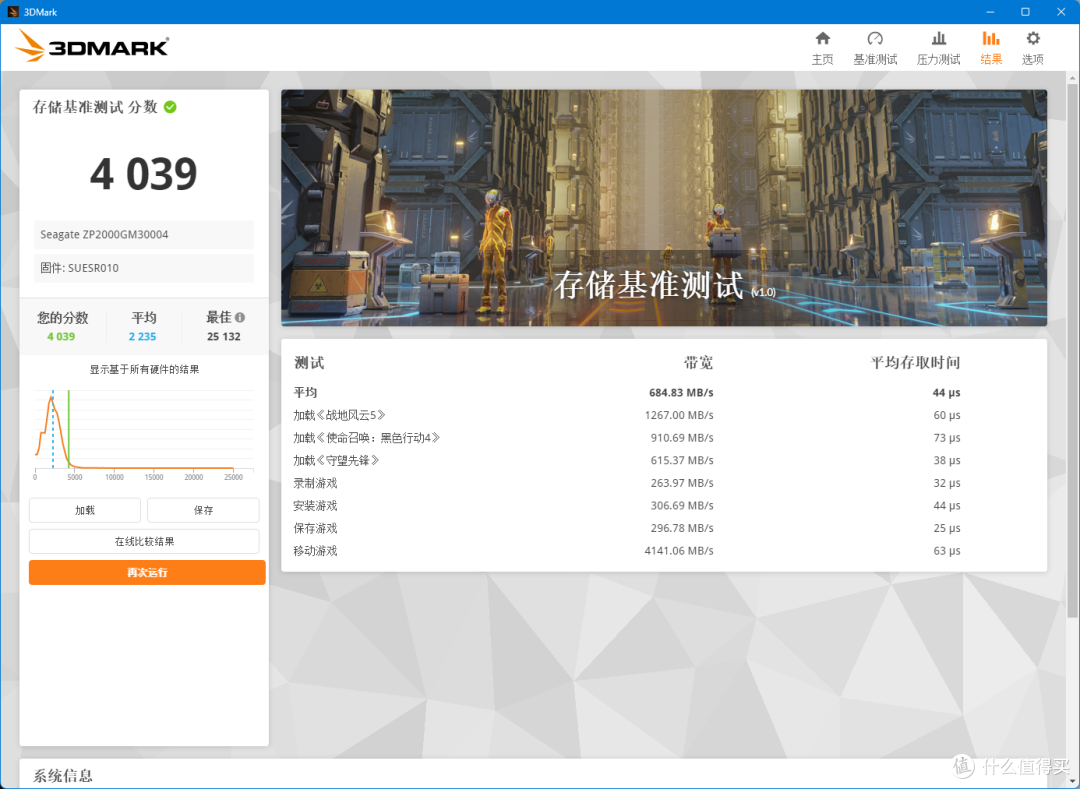Click the 移动游戏 row label

[315, 551]
